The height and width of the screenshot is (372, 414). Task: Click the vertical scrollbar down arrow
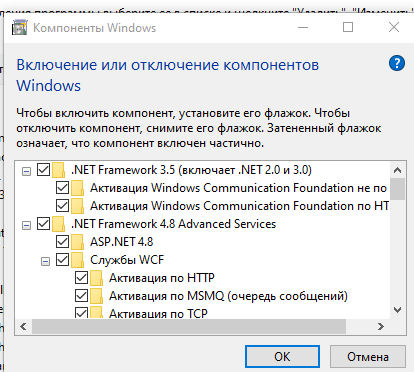pyautogui.click(x=397, y=310)
